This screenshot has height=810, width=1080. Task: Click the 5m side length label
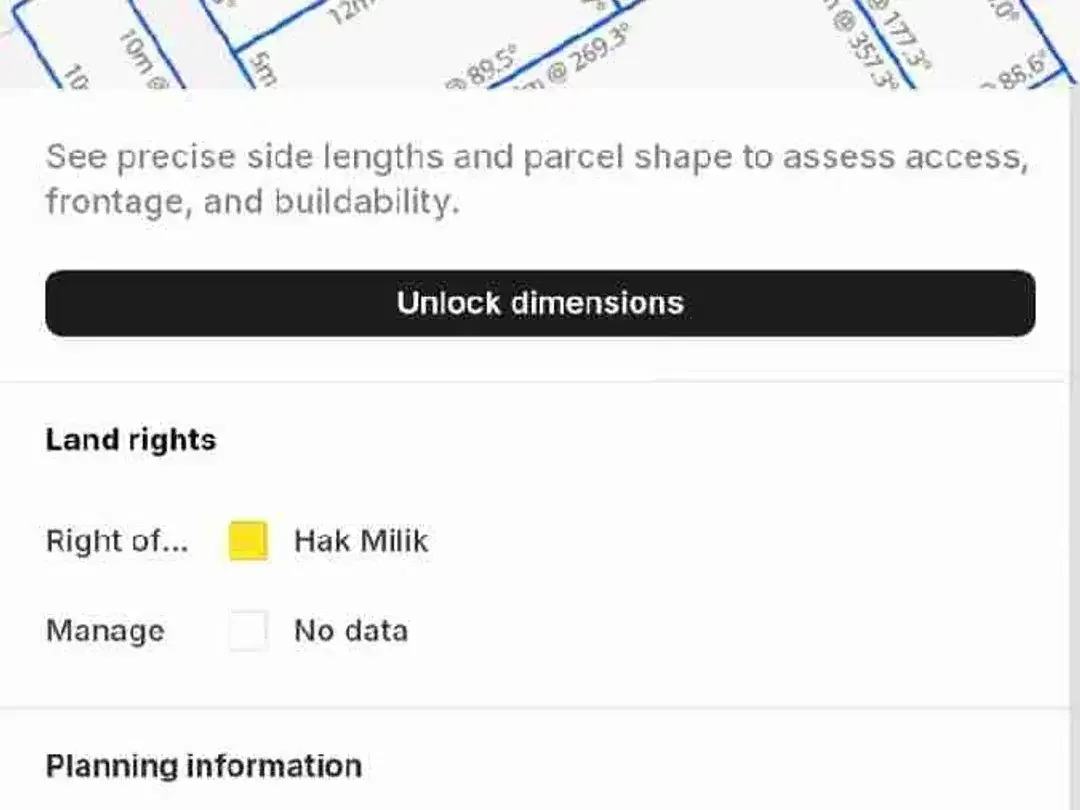(264, 69)
